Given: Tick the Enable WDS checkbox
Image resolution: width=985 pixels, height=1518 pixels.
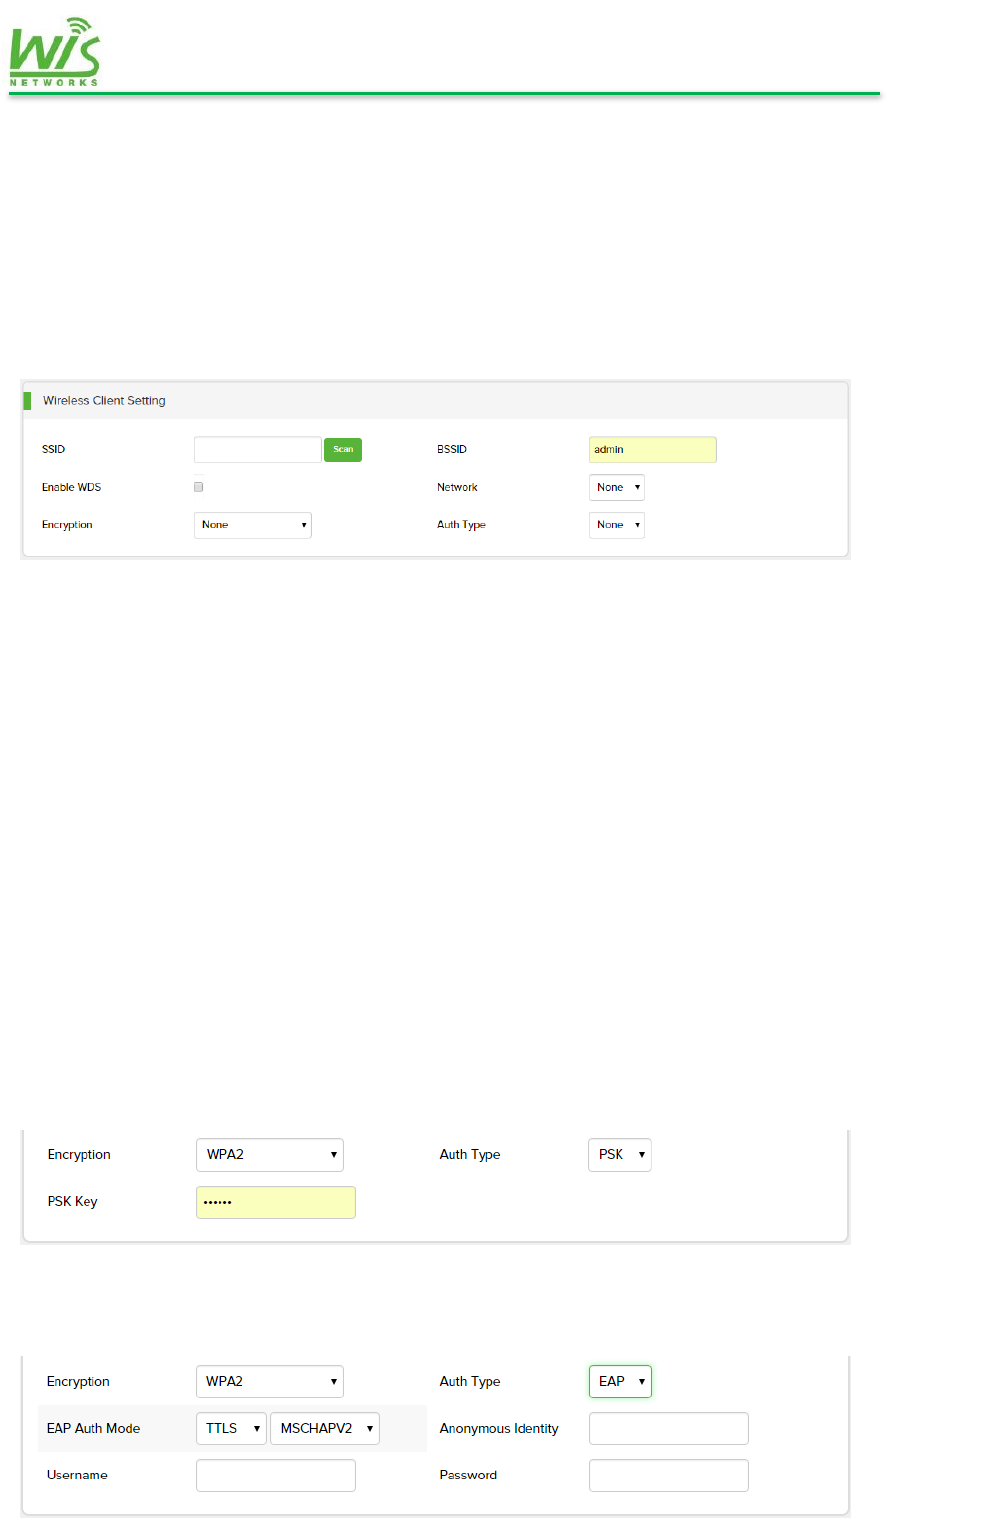Looking at the screenshot, I should point(199,487).
